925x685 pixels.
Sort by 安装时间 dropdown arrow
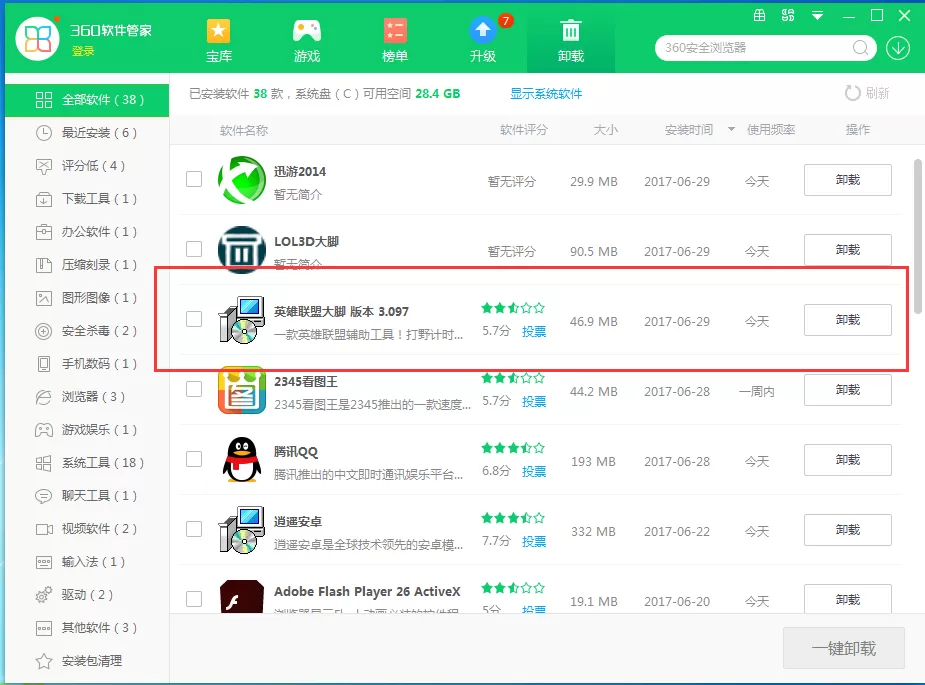pos(732,129)
